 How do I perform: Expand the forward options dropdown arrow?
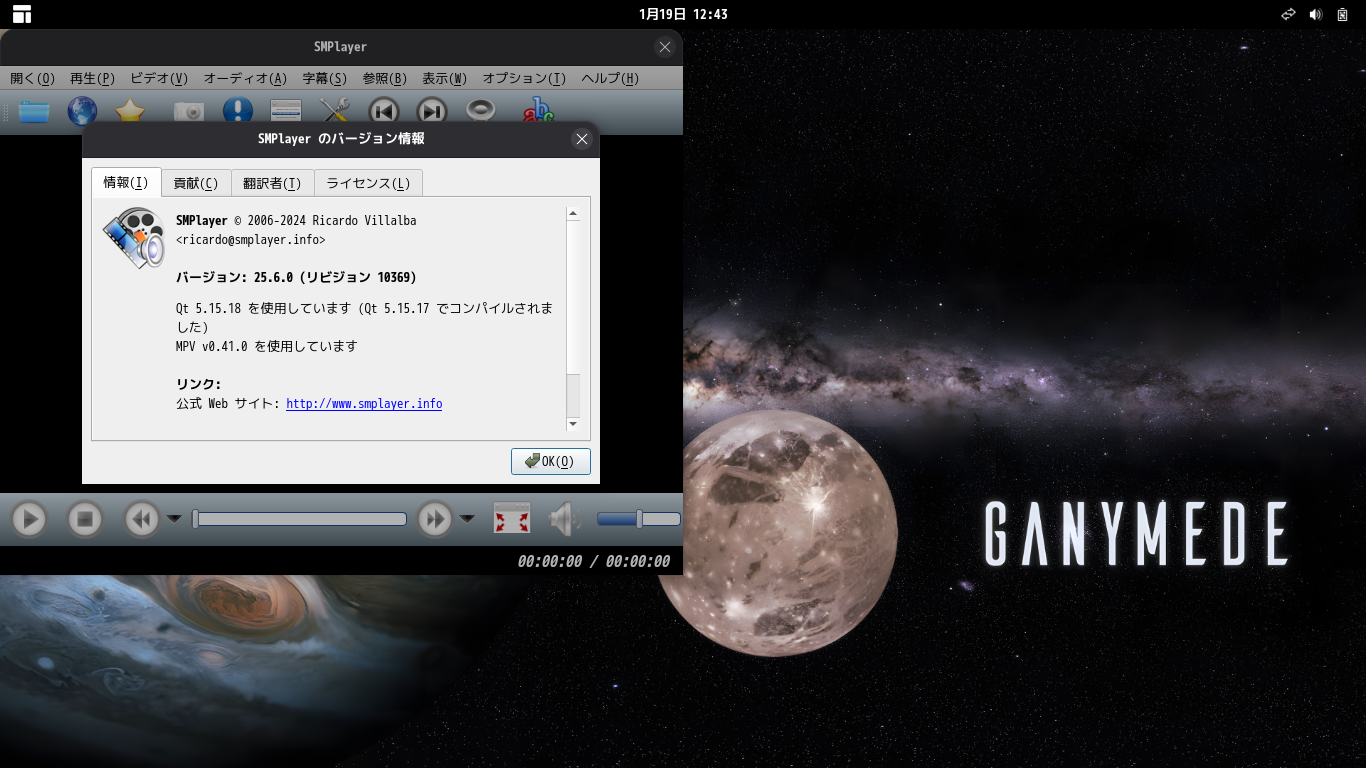coord(467,519)
